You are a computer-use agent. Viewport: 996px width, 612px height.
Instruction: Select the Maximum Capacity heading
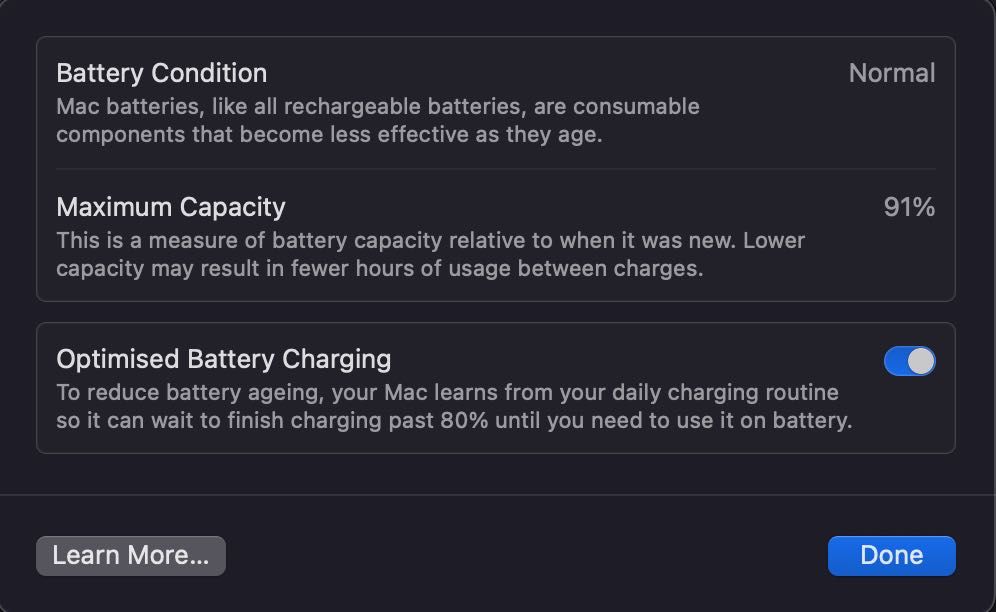(x=171, y=207)
